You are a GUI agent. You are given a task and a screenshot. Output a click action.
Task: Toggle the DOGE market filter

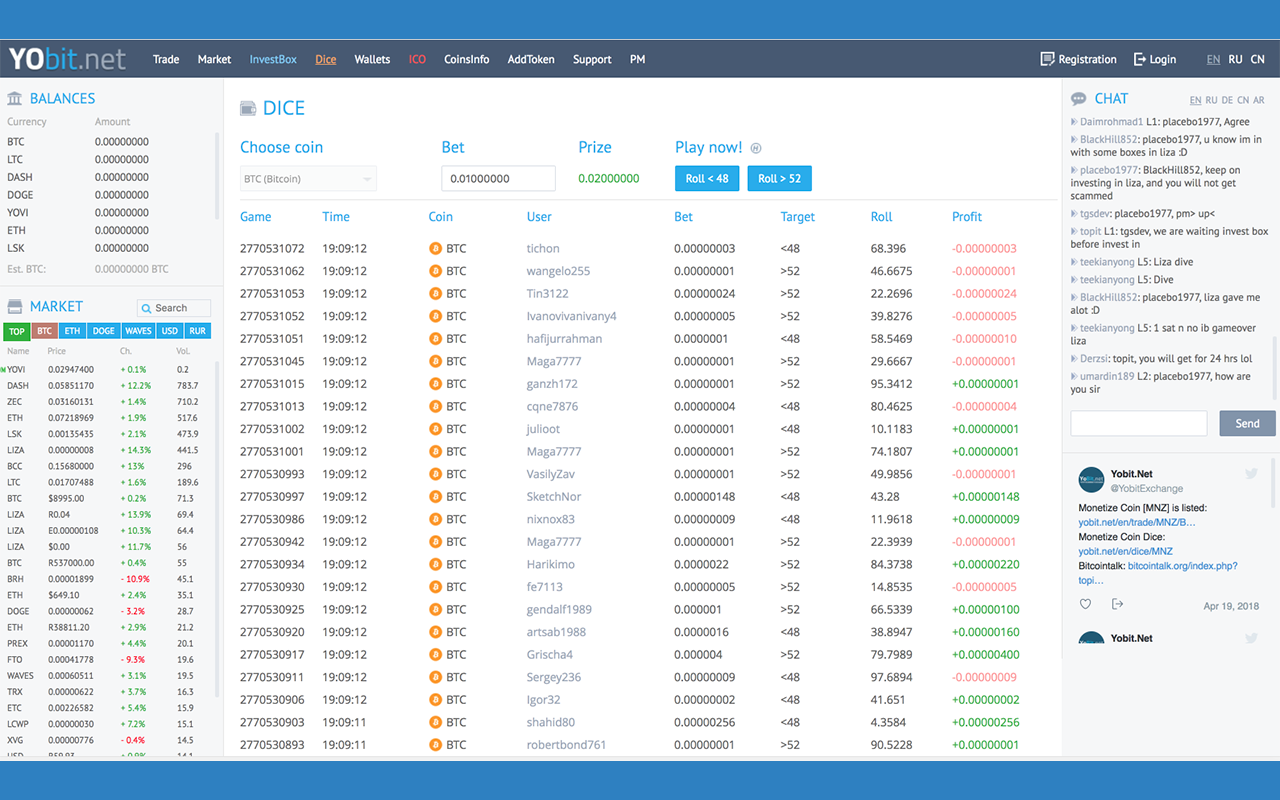point(104,330)
